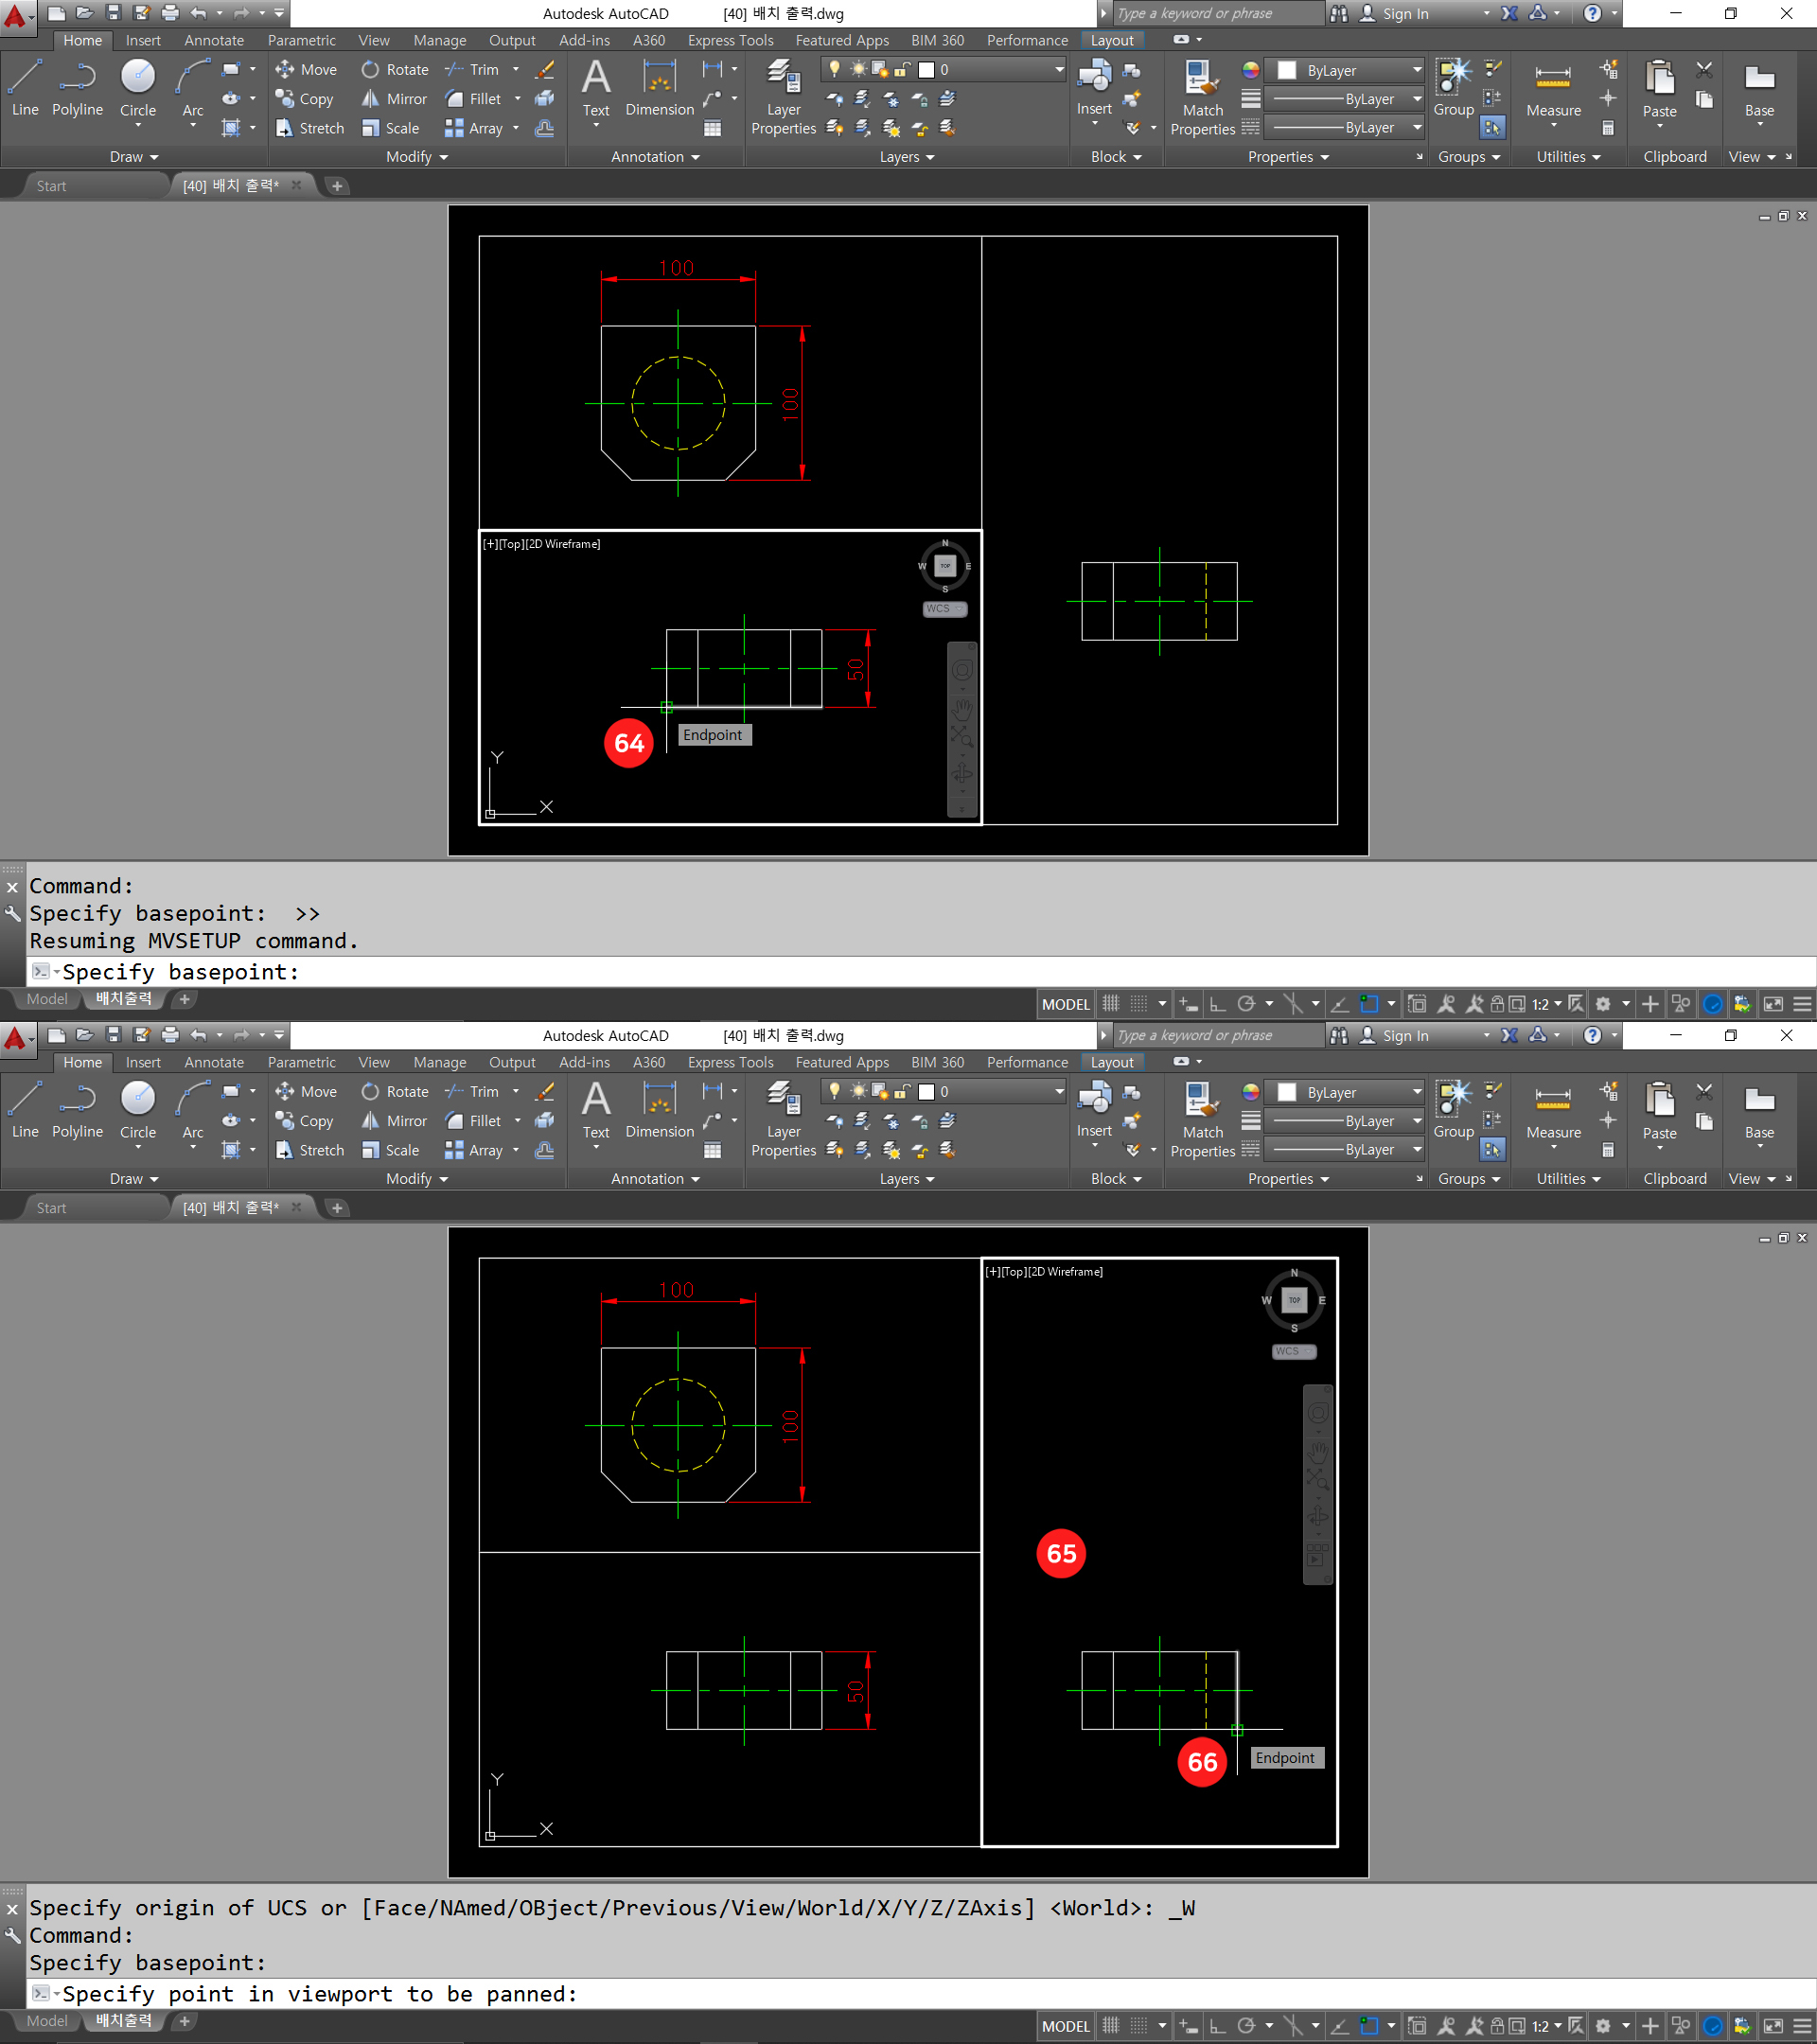This screenshot has width=1817, height=2044.
Task: Click the Fillet tool in the lower ribbon
Action: [x=473, y=1121]
